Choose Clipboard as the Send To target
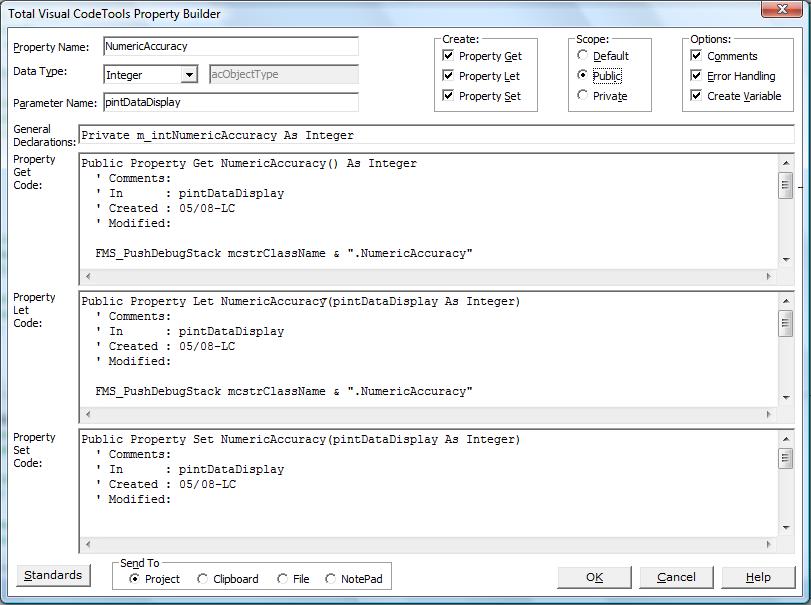 [202, 579]
